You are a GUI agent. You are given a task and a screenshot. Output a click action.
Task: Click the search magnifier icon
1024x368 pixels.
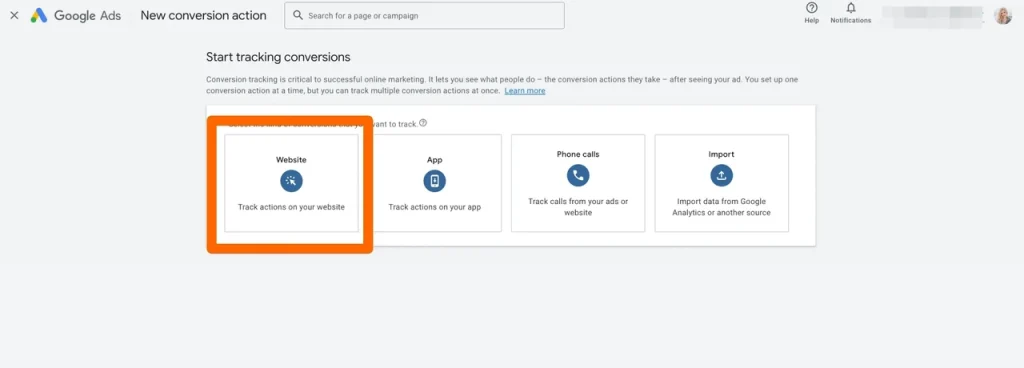pos(298,15)
